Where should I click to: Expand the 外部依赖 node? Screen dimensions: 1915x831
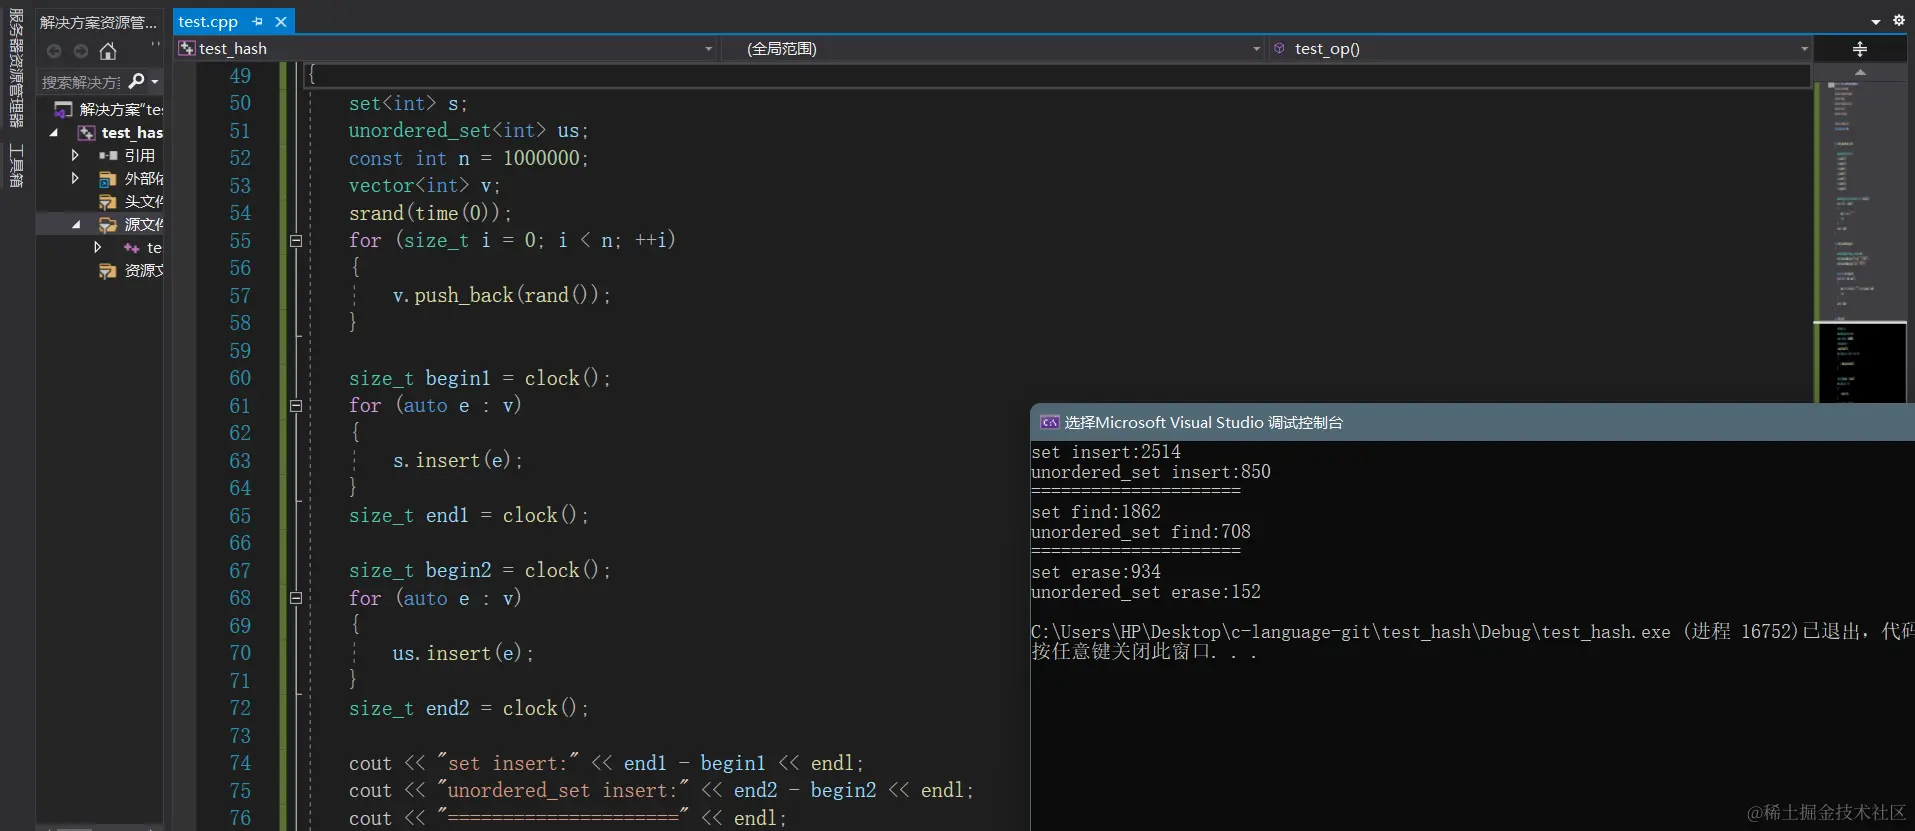pyautogui.click(x=74, y=179)
